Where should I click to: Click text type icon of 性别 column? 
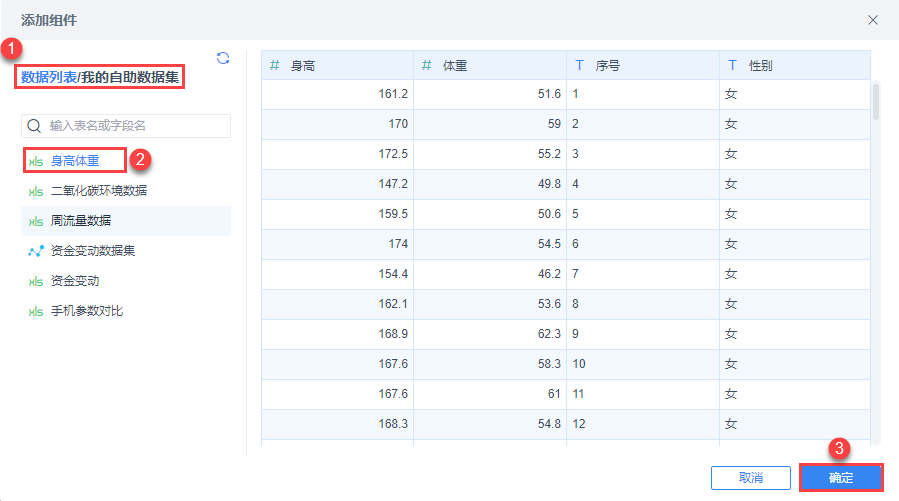[732, 65]
